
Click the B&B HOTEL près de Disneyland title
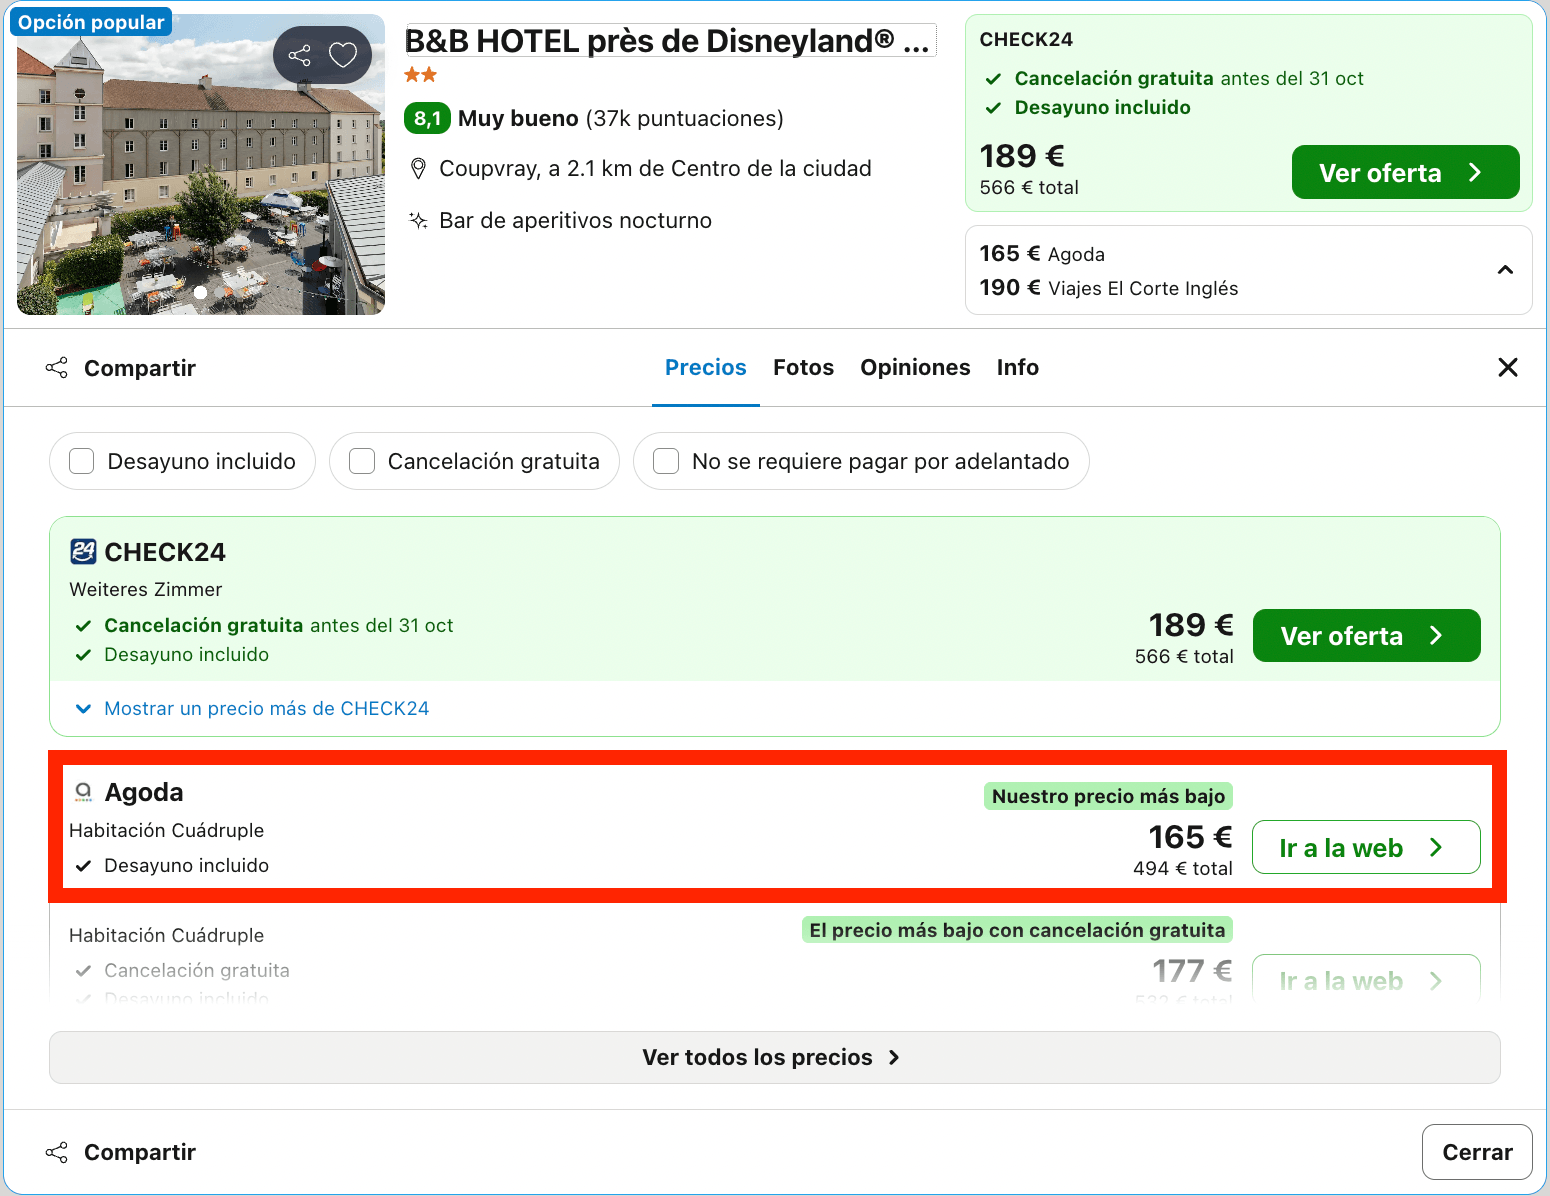click(x=670, y=41)
